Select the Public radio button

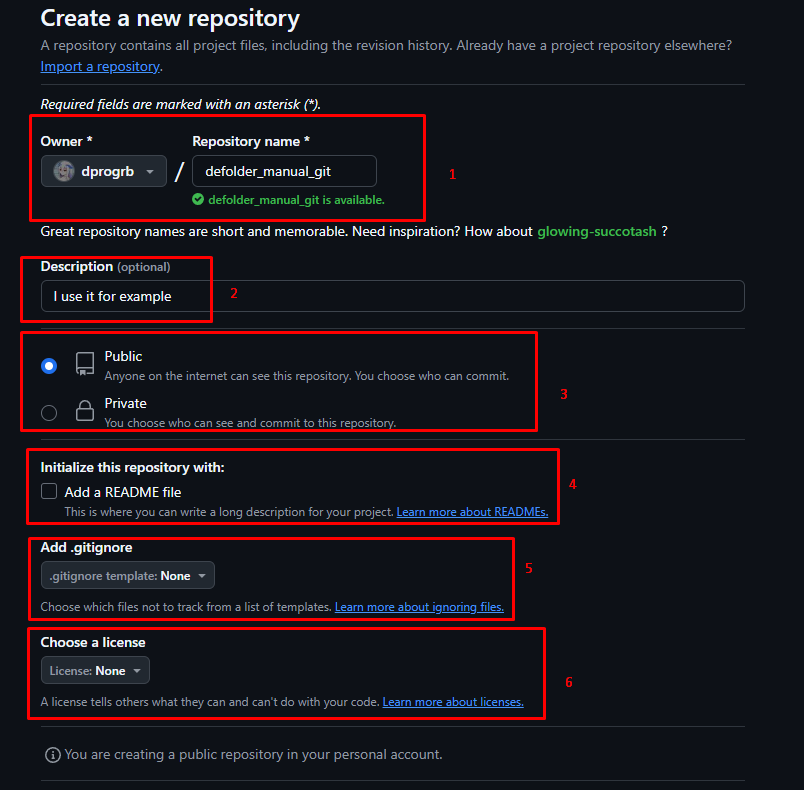click(49, 366)
